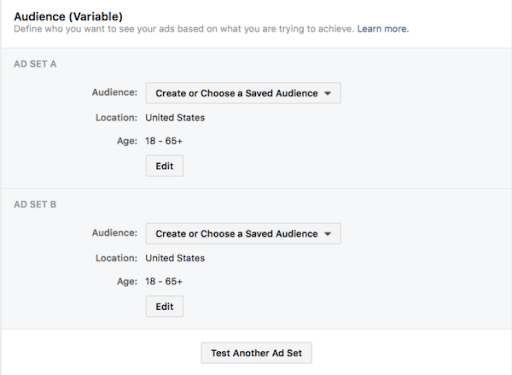Click the Location: label in Ad Set B
Image resolution: width=512 pixels, height=375 pixels.
(116, 258)
